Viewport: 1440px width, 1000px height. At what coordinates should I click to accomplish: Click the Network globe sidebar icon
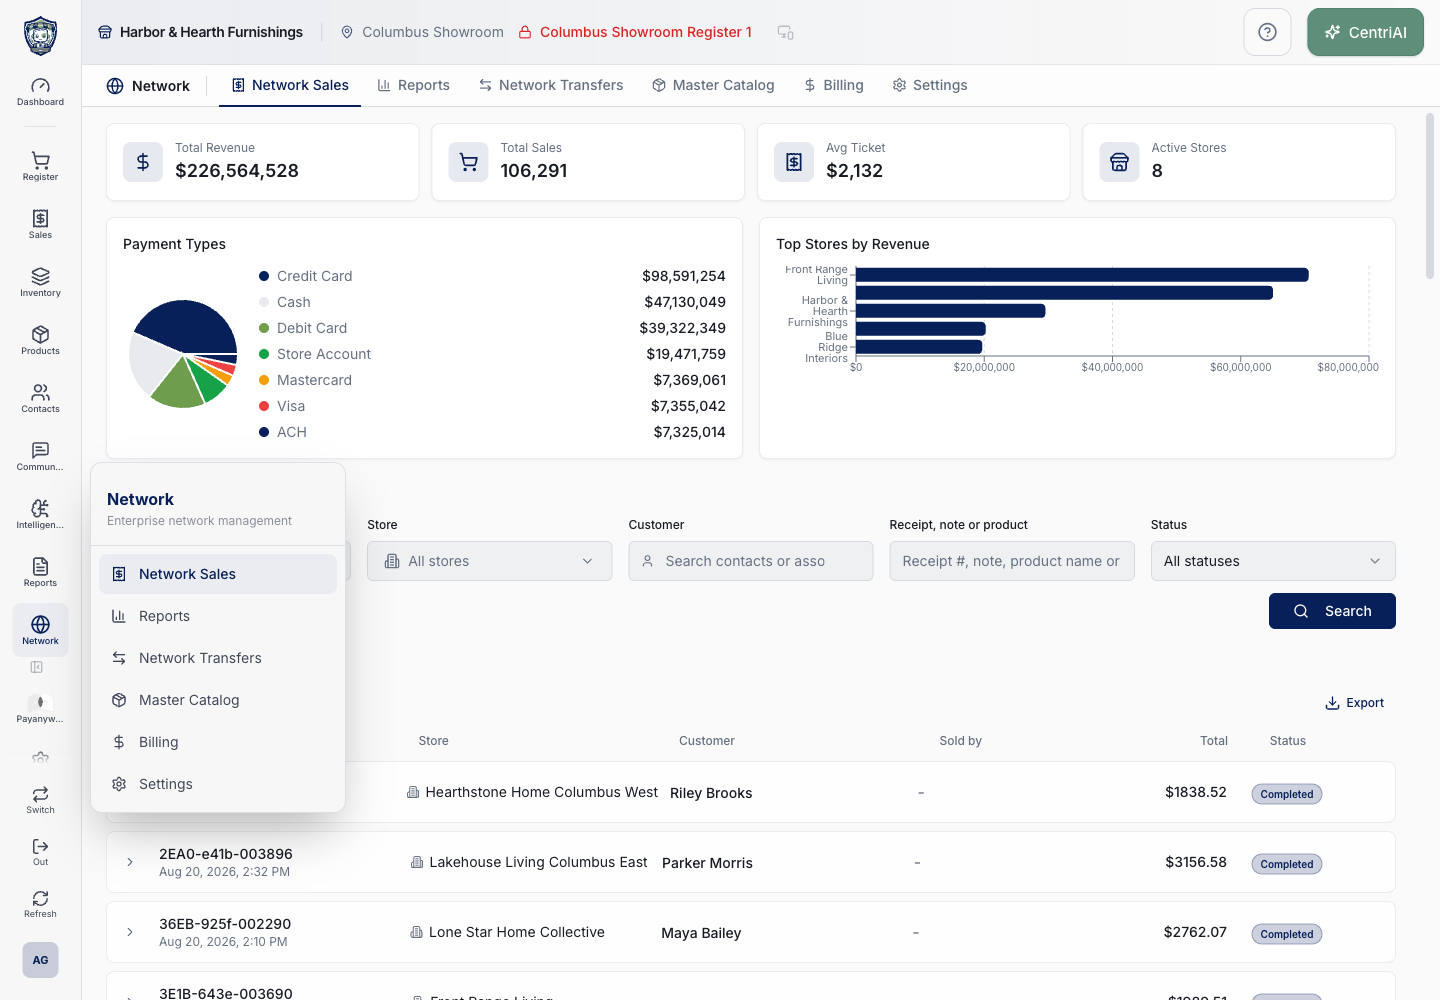click(40, 630)
